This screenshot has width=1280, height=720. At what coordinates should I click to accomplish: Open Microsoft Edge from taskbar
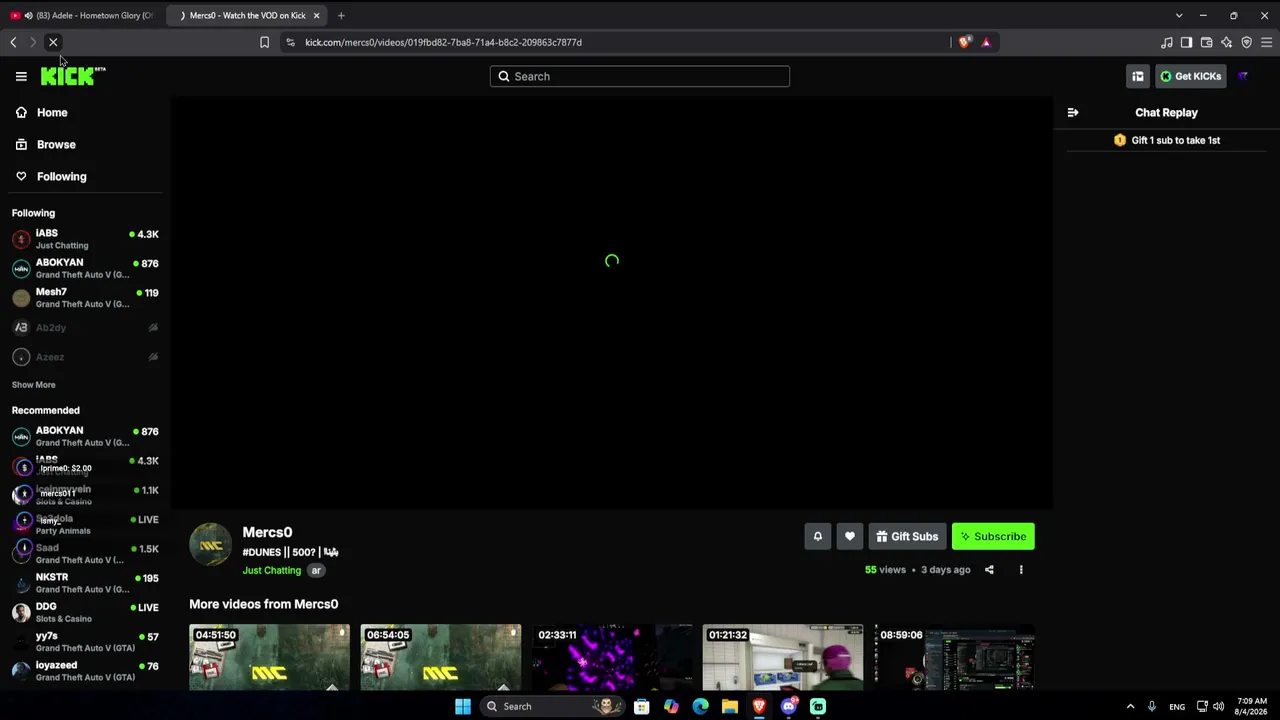coord(700,706)
